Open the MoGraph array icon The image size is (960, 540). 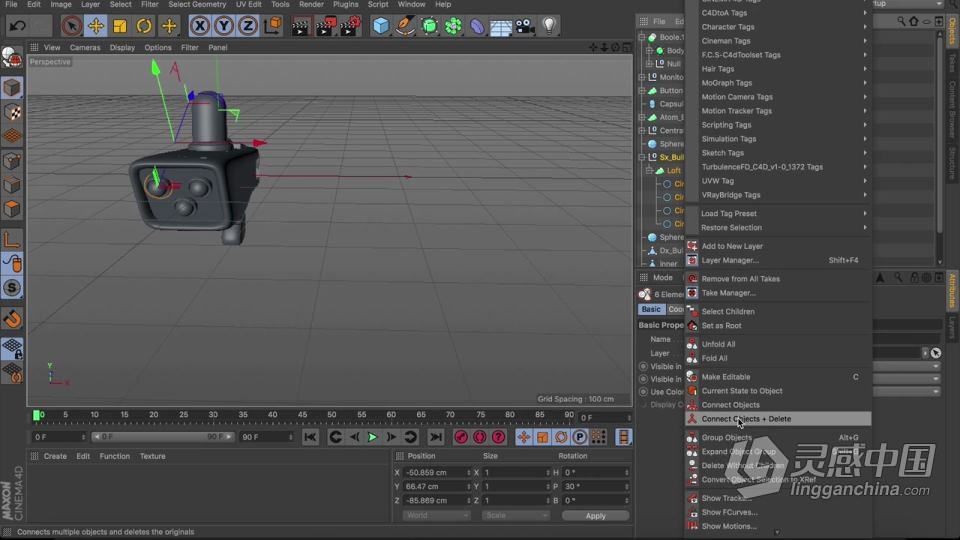click(453, 26)
